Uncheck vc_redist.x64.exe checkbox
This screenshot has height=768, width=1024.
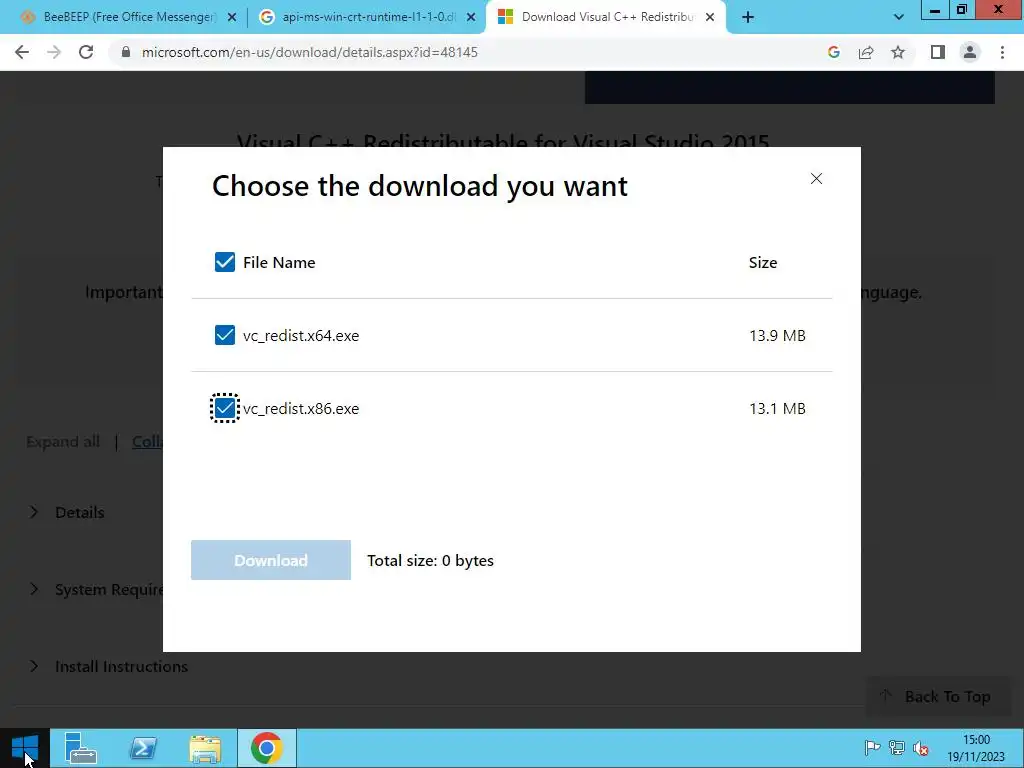click(225, 335)
